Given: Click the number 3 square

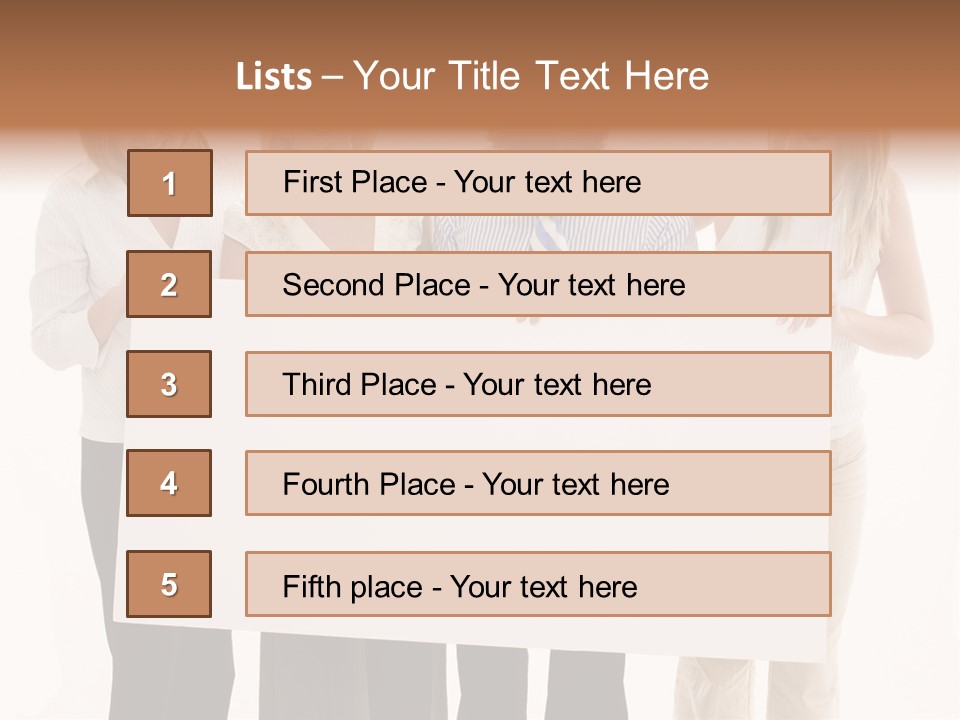Looking at the screenshot, I should click(x=170, y=384).
